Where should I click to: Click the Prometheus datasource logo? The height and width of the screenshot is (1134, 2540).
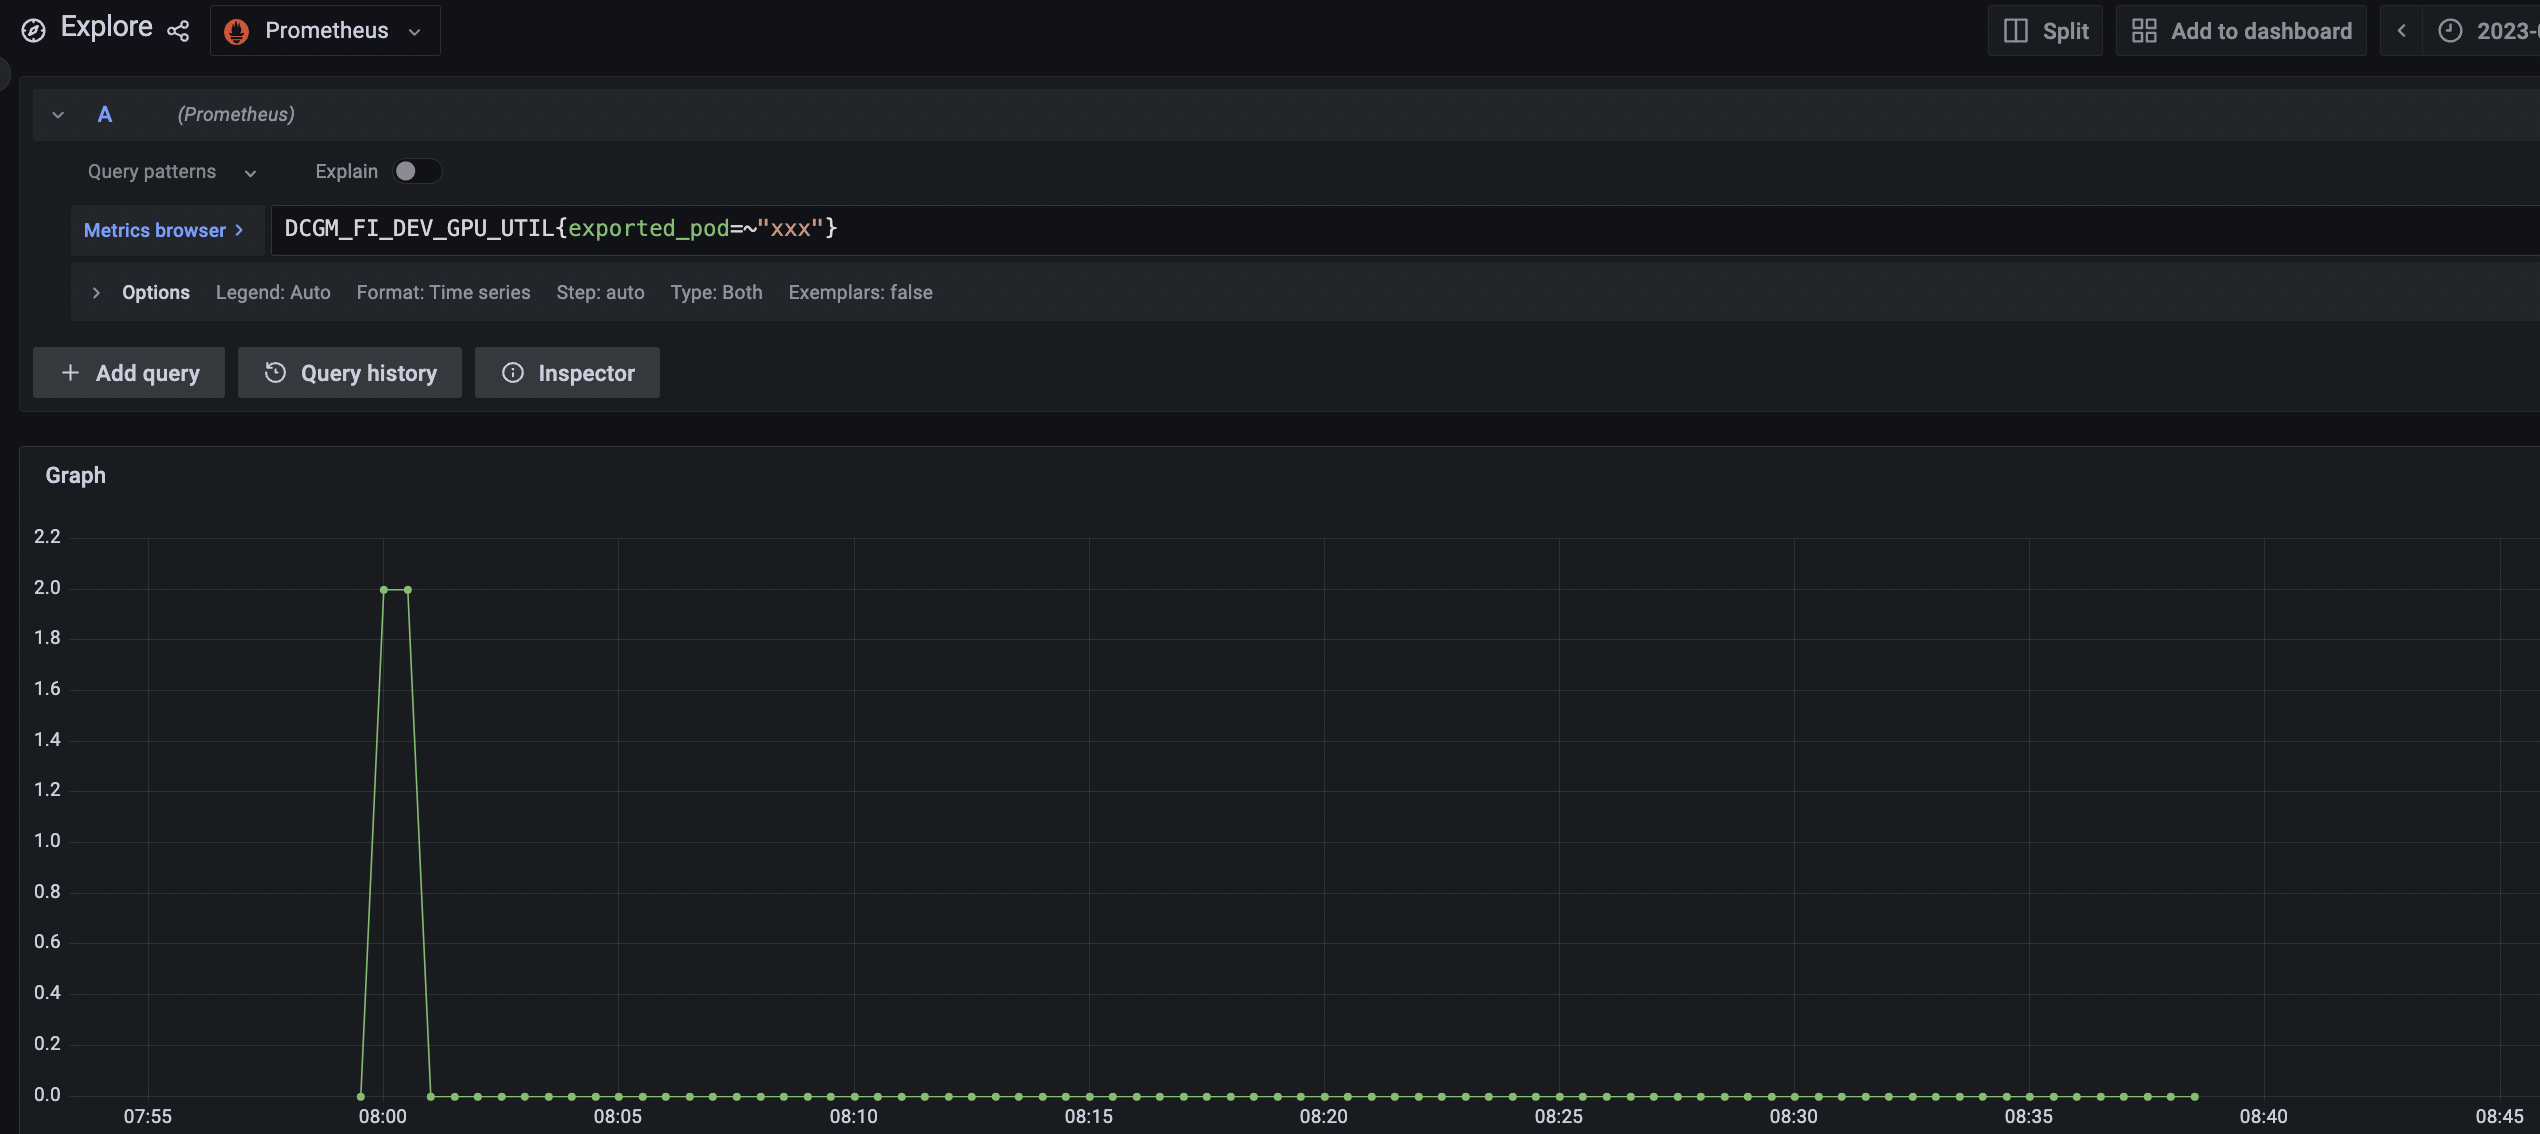pos(236,30)
